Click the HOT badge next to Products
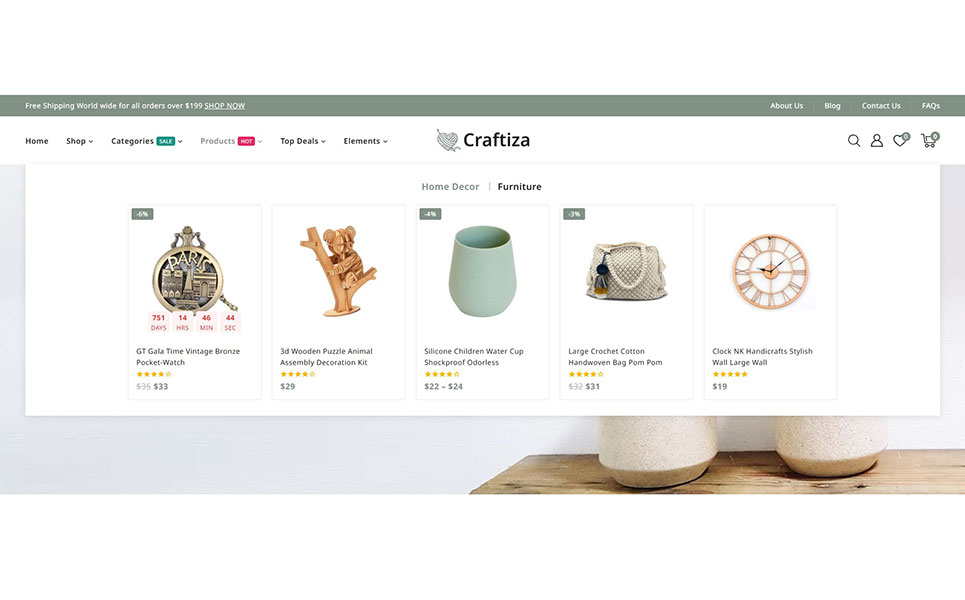The width and height of the screenshot is (965, 600). click(246, 142)
